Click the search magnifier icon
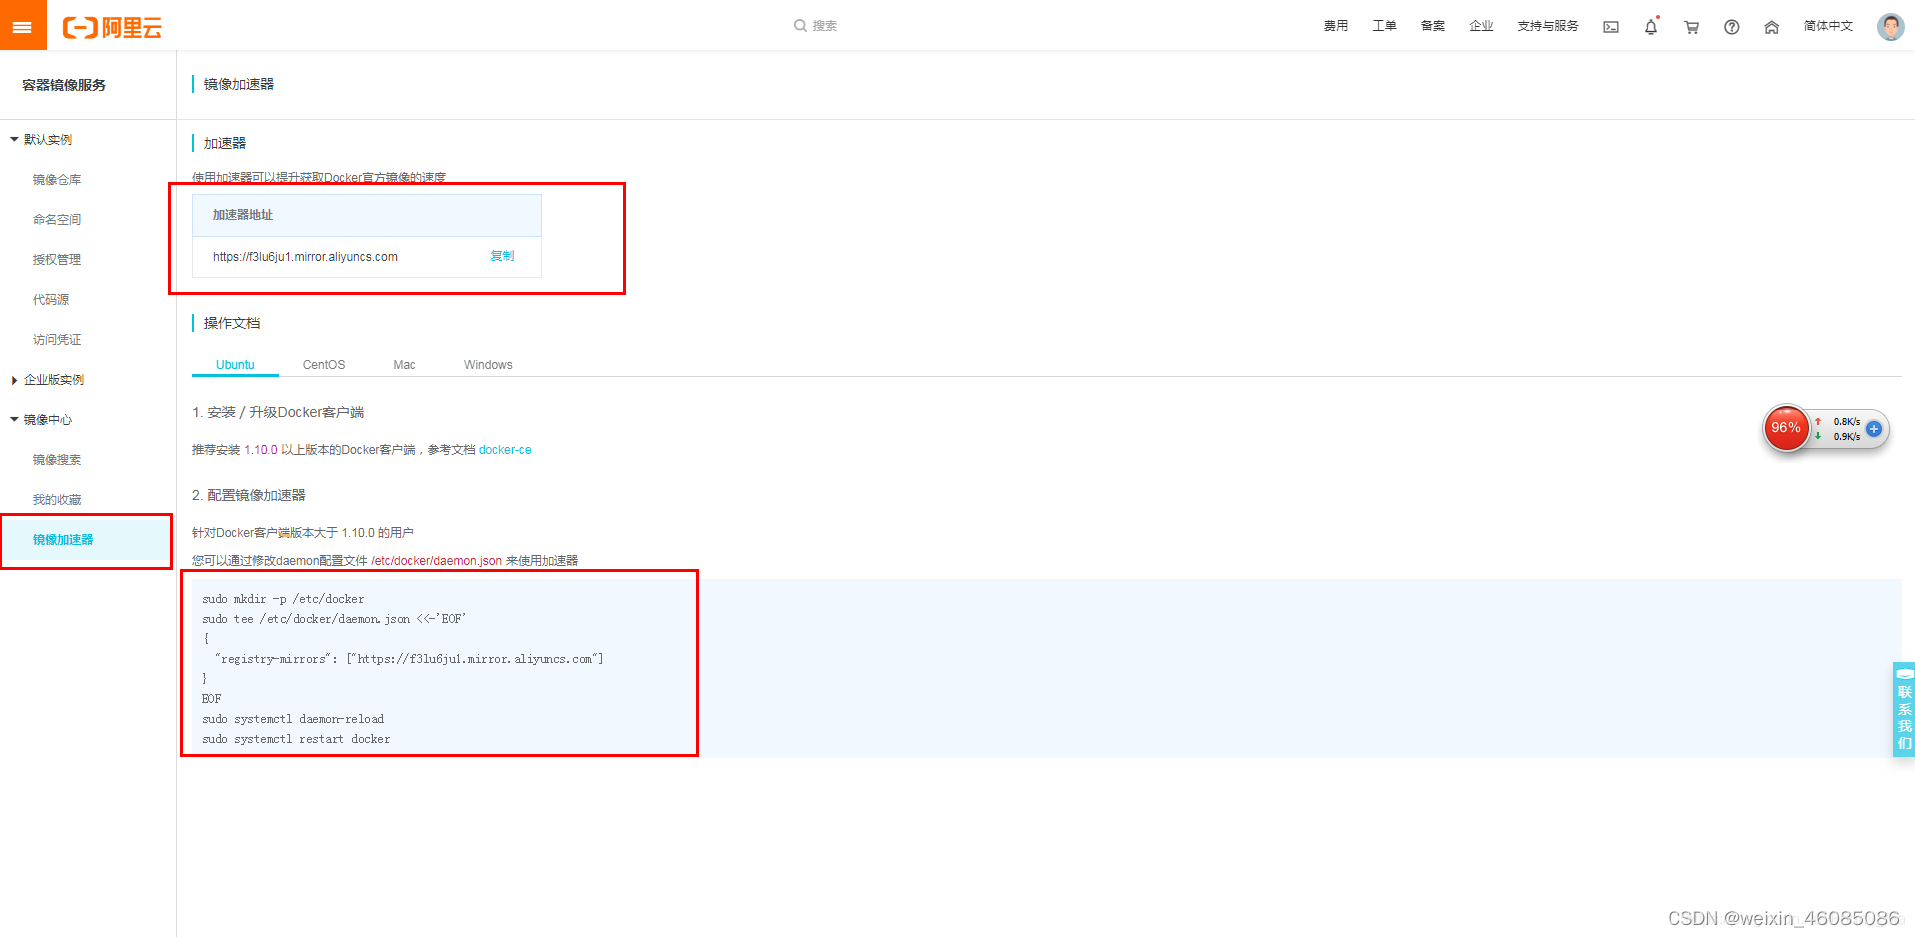Viewport: 1915px width, 937px height. pos(800,26)
